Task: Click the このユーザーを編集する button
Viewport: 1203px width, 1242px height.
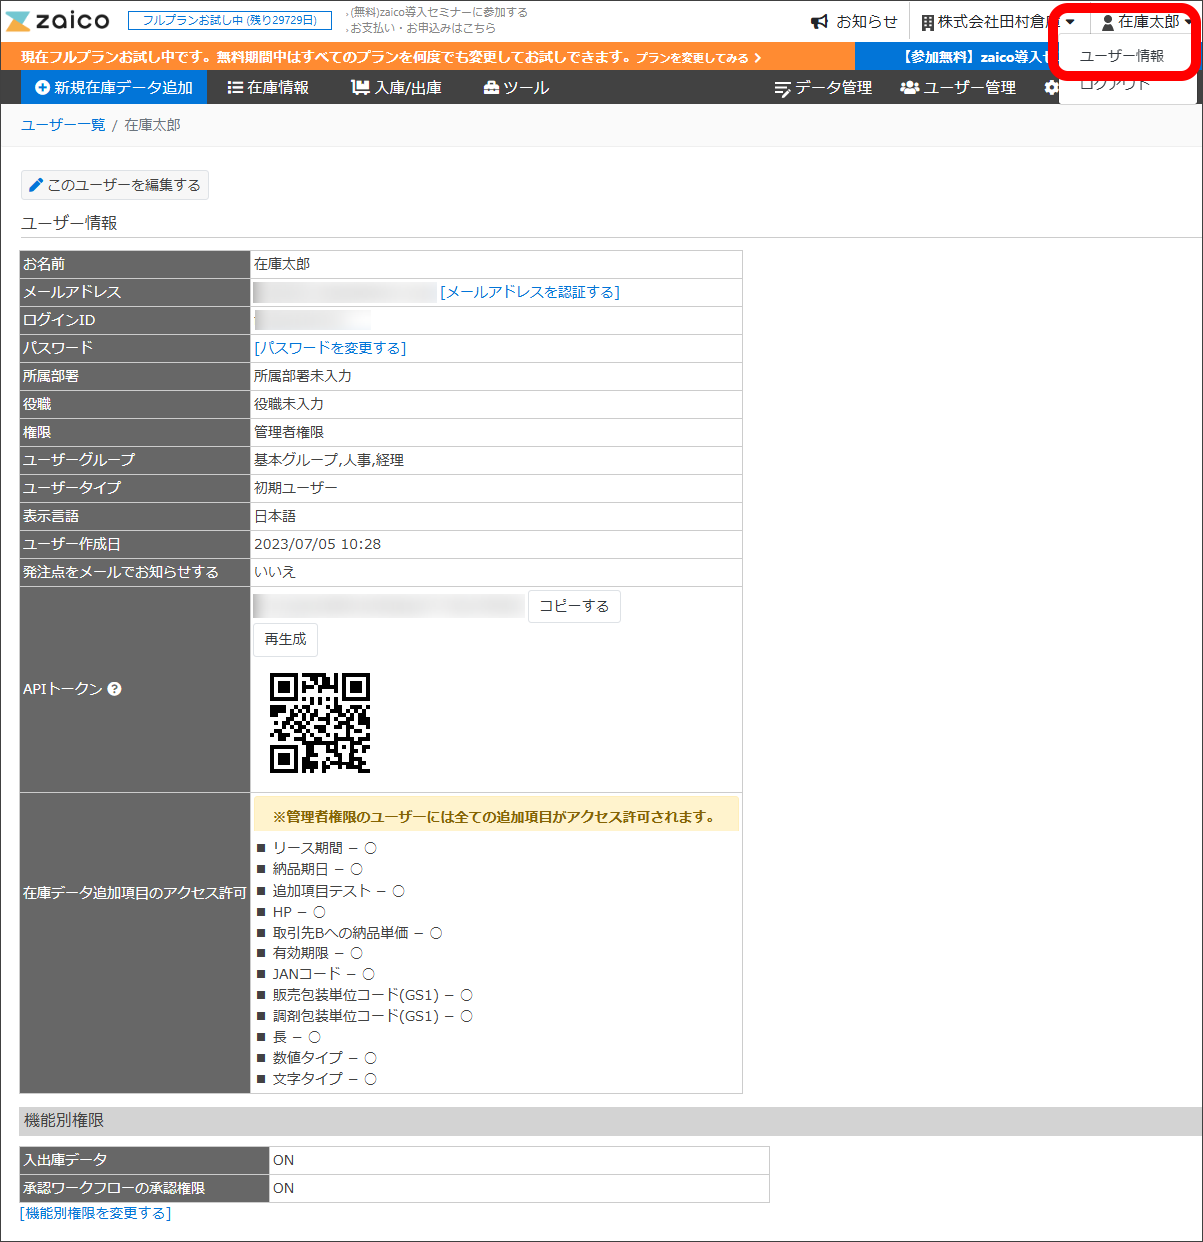Action: 114,184
